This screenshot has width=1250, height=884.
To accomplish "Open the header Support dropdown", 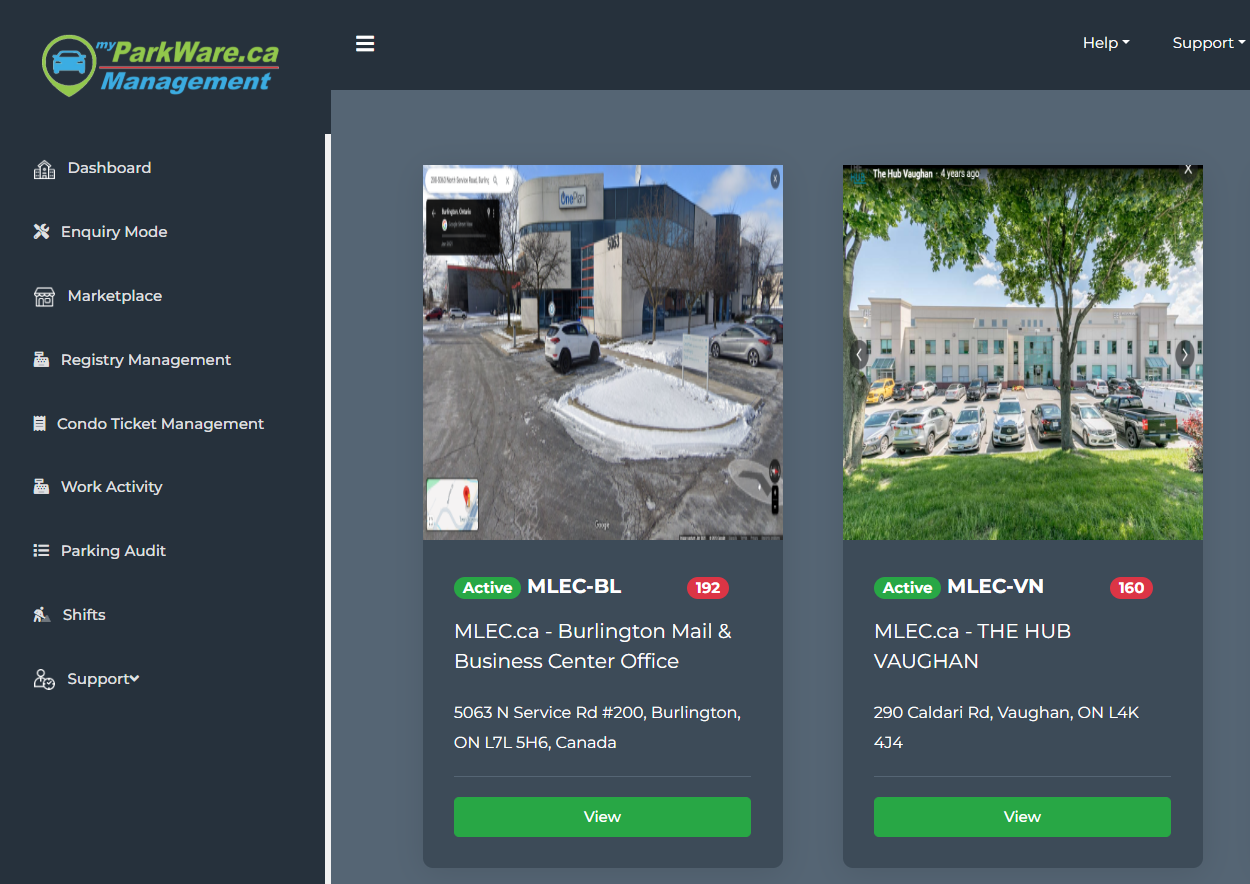I will (1209, 43).
